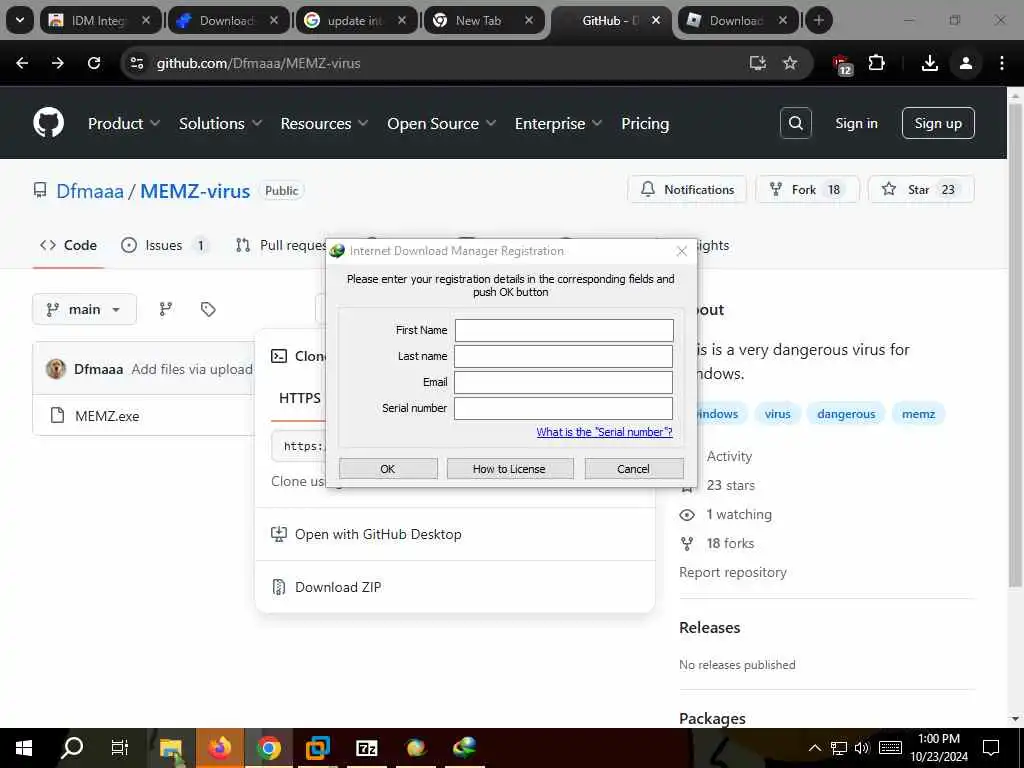Open a new browser tab with plus

tap(818, 20)
